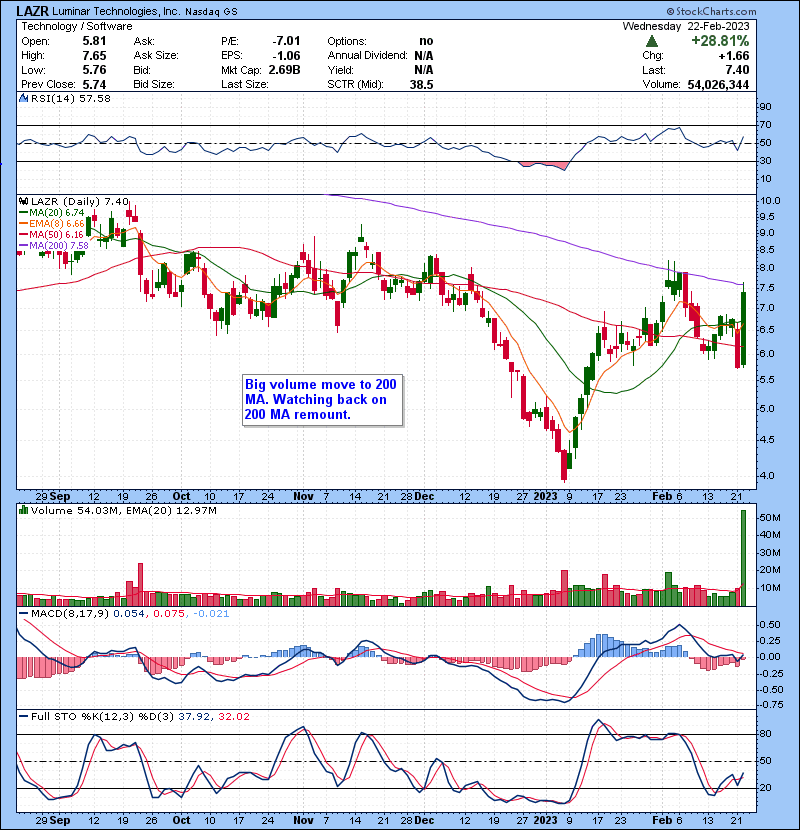800x830 pixels.
Task: Click the Prev Close value 5.74
Action: (x=94, y=85)
